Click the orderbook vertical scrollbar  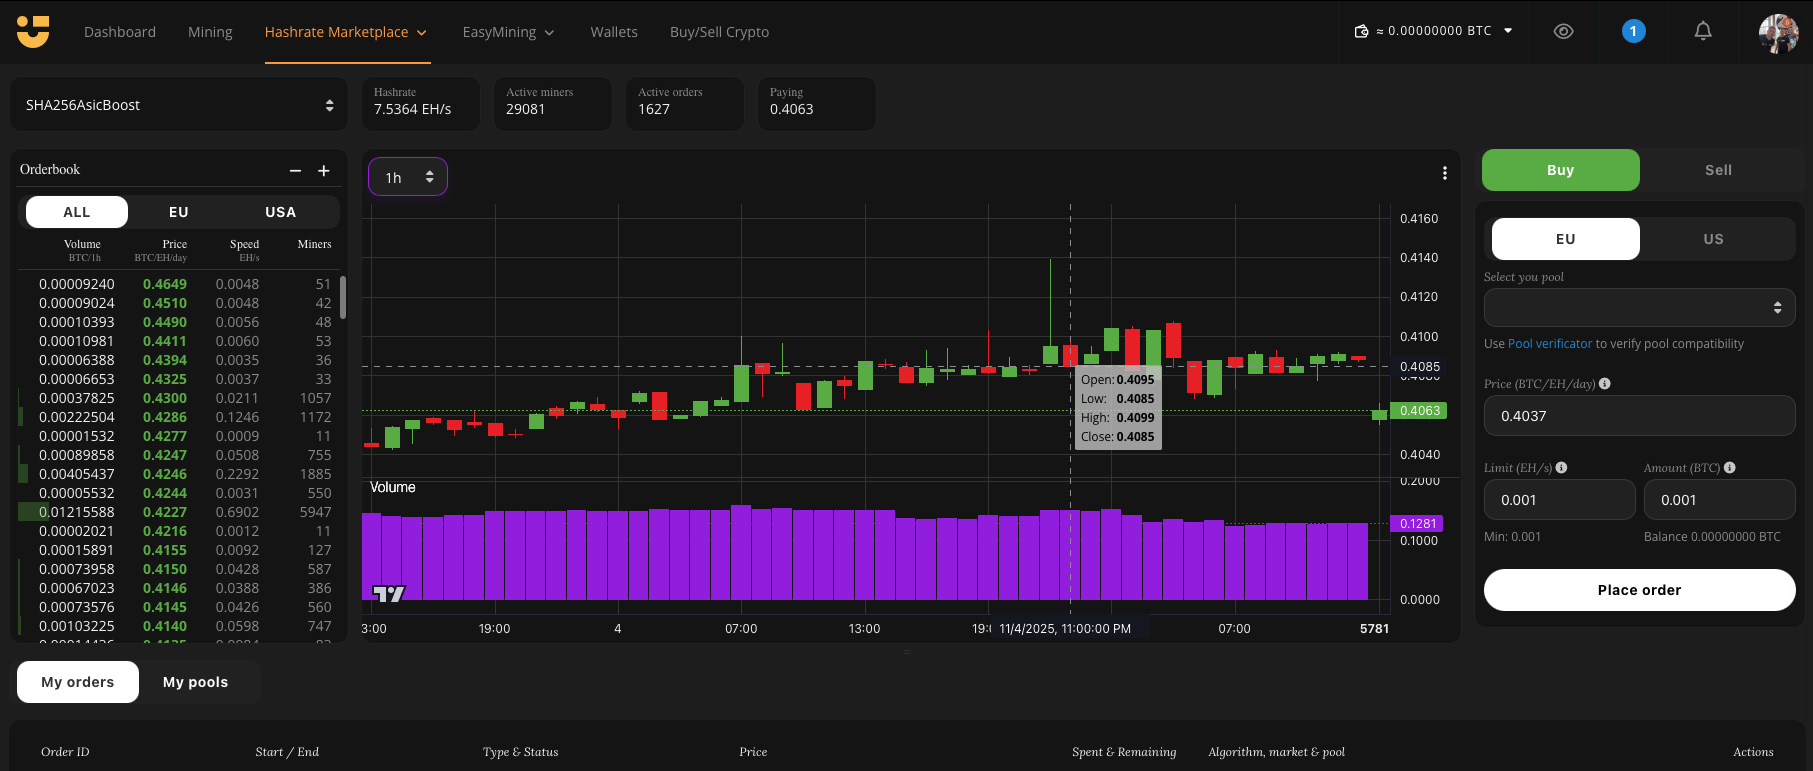(343, 298)
